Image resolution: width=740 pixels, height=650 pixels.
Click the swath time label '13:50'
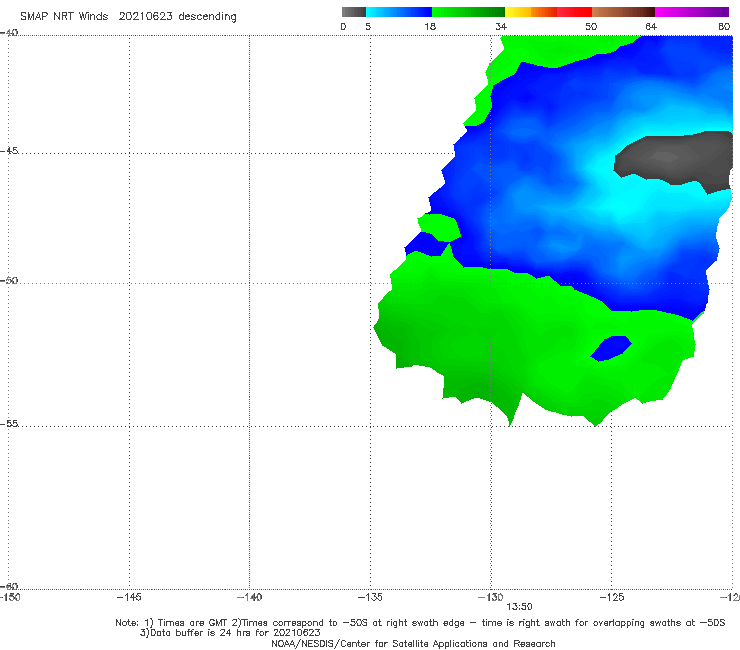click(x=519, y=607)
